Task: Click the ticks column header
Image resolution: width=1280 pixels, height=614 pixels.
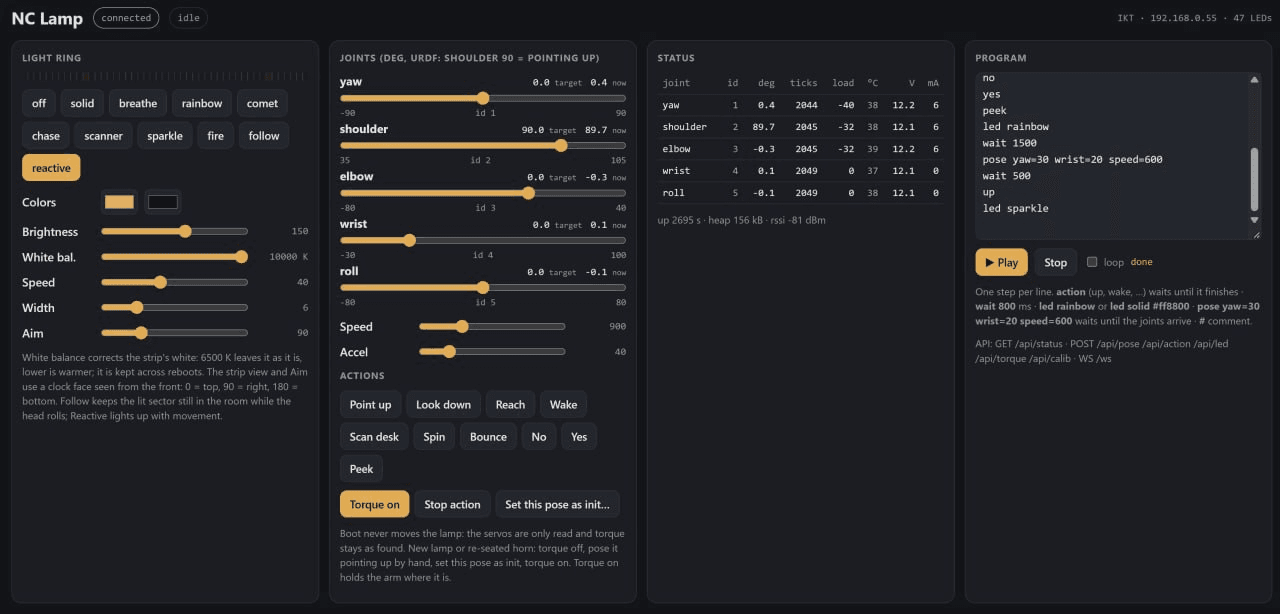Action: click(803, 83)
